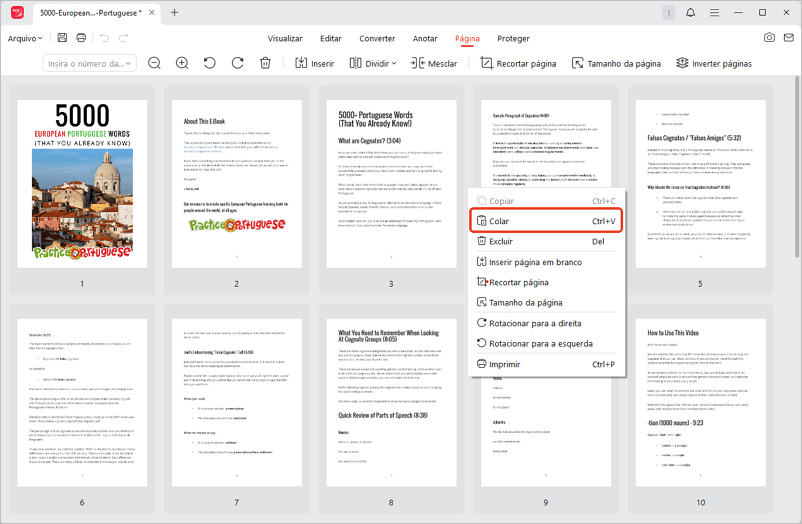Viewport: 802px width, 524px height.
Task: Select page 1 cover thumbnail
Action: (82, 184)
